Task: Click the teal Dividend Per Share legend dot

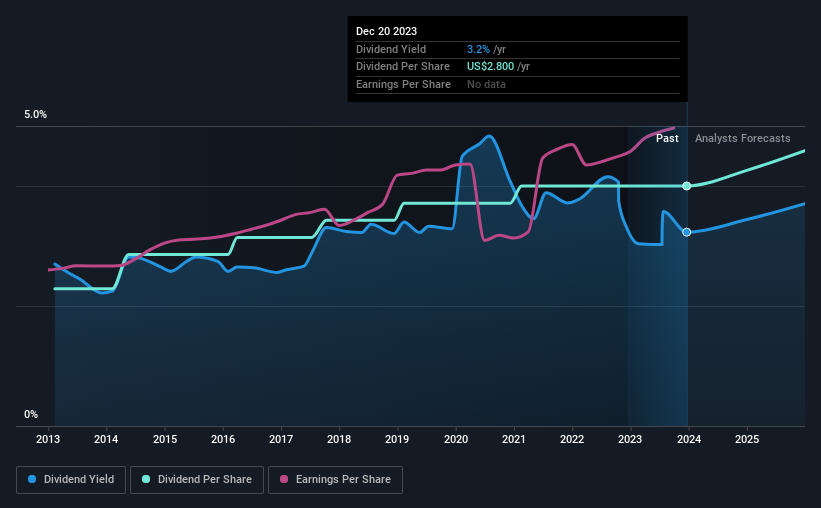Action: [x=146, y=479]
